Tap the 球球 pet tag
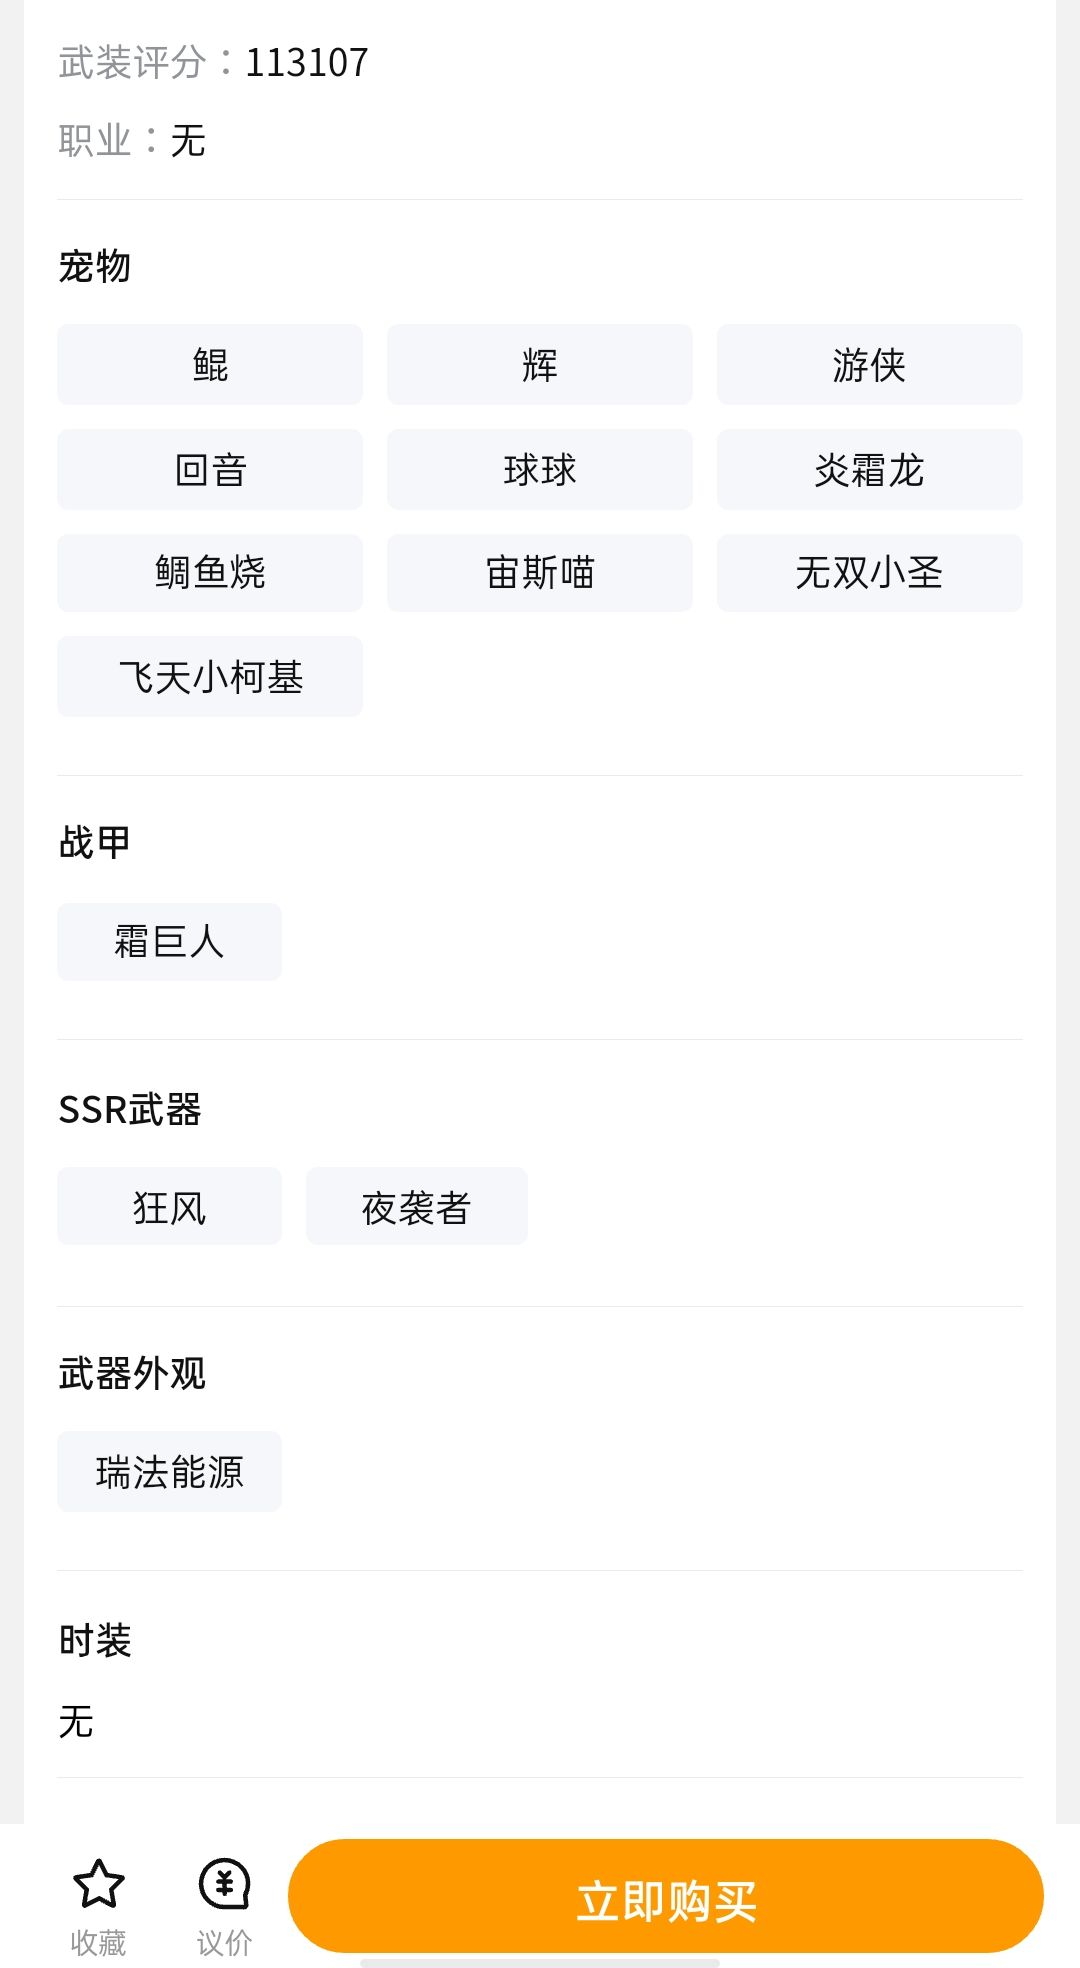Screen dimensions: 1080x1968 540,470
